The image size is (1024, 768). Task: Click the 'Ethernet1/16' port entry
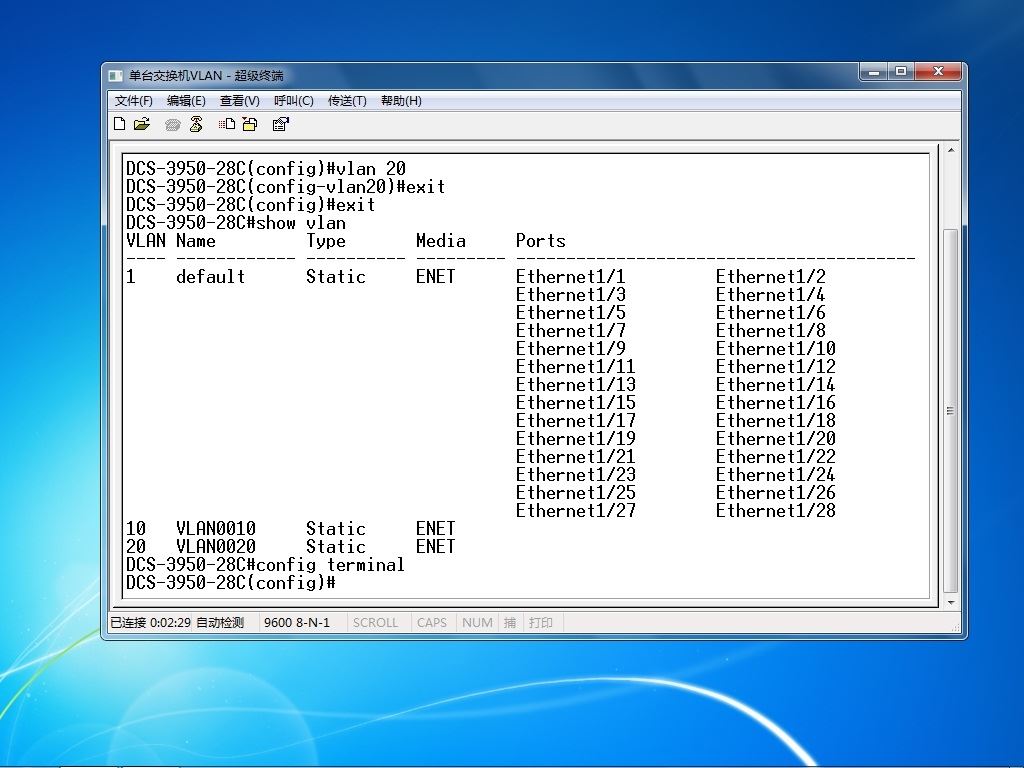776,403
